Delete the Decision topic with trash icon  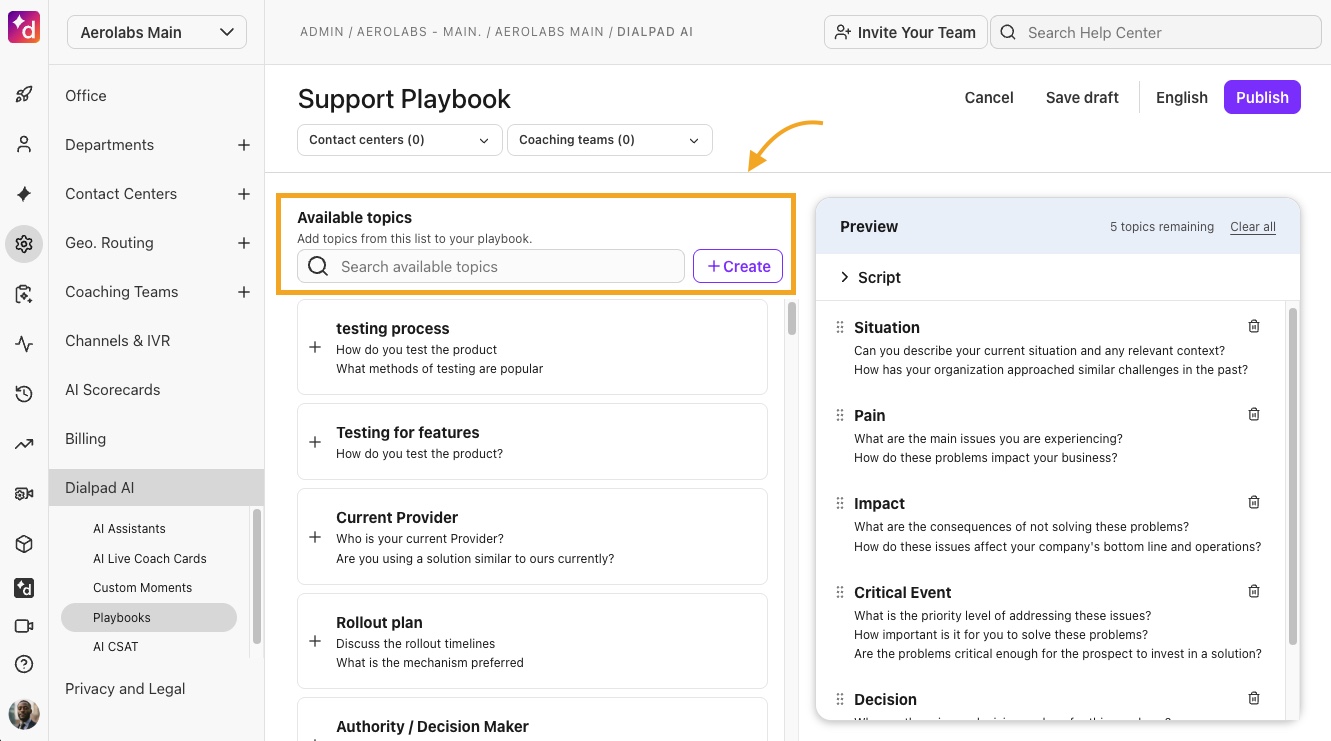coord(1254,698)
